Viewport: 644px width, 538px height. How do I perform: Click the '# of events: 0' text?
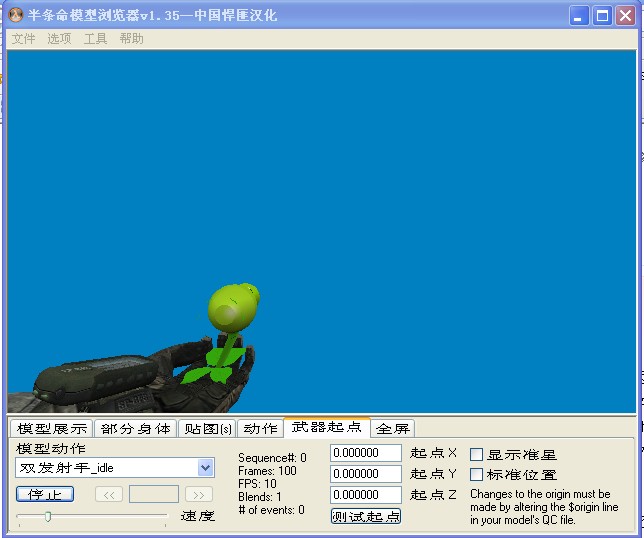click(x=271, y=510)
